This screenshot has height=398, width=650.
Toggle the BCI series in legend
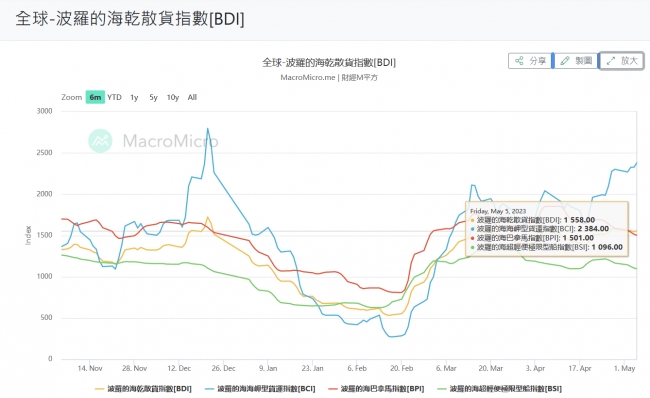(260, 389)
